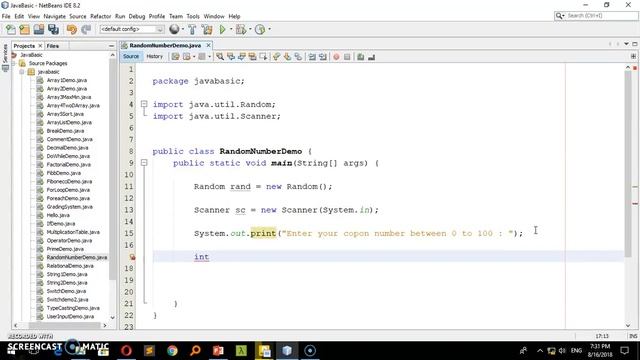Click the Shift Line Left editor icon
Viewport: 640px width, 360px height.
pos(312,57)
